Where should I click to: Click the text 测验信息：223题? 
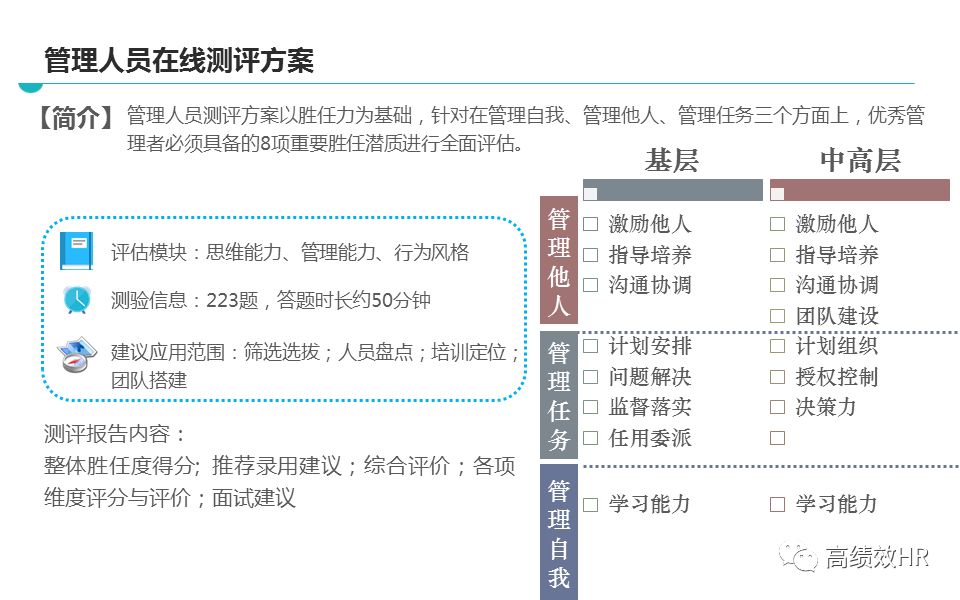click(x=185, y=300)
